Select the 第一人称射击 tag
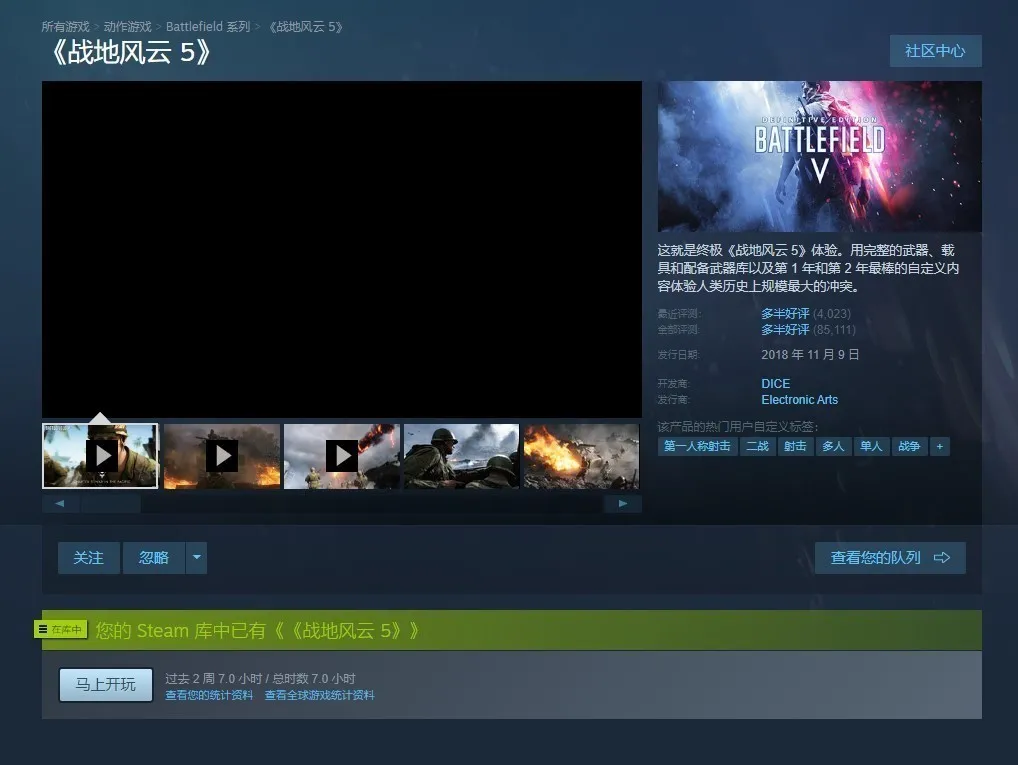1018x765 pixels. (697, 446)
